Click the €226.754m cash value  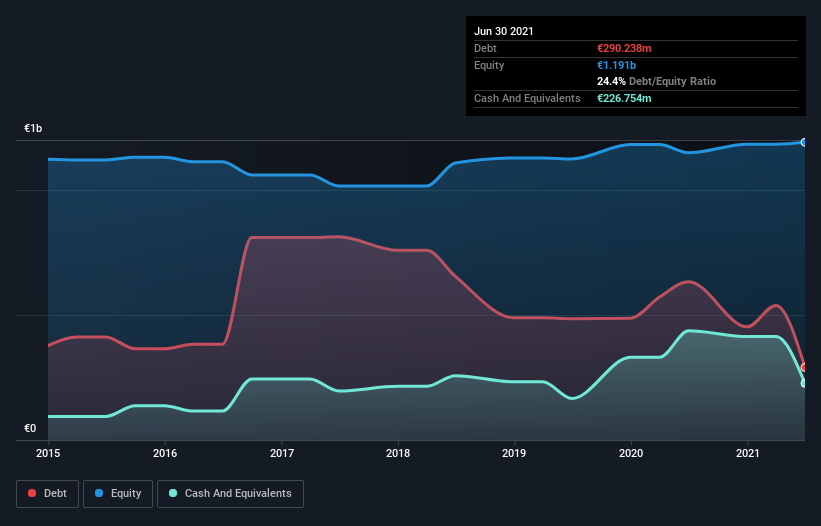click(624, 98)
